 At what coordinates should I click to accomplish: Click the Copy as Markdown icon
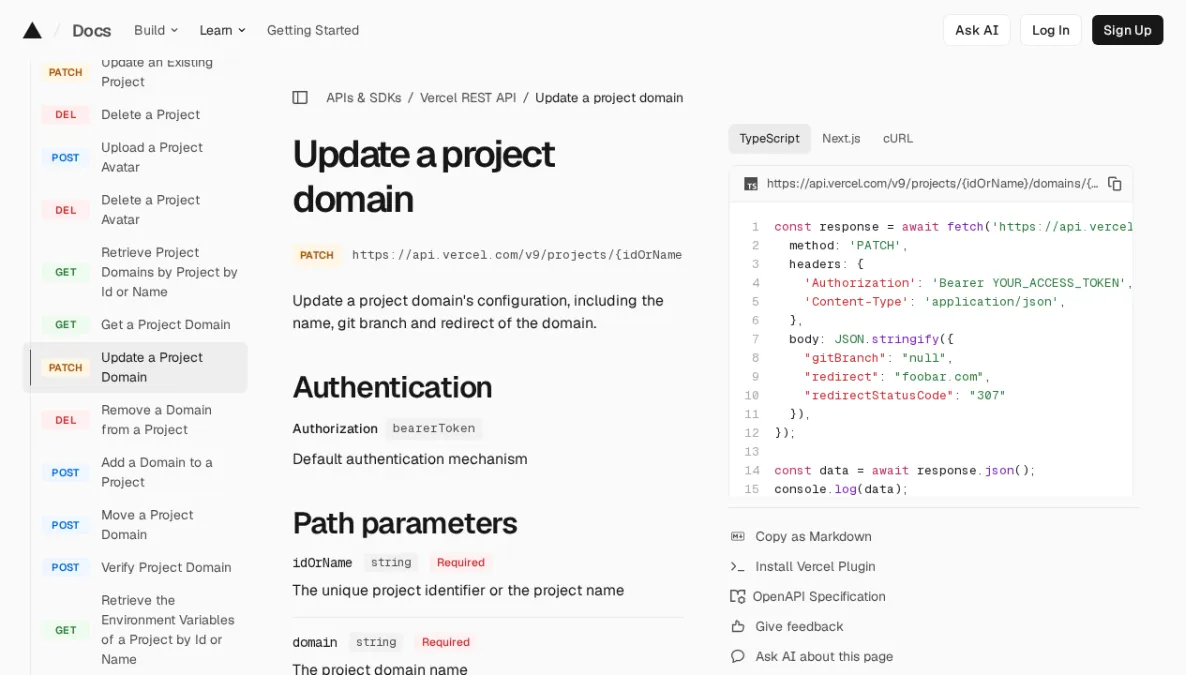click(738, 537)
